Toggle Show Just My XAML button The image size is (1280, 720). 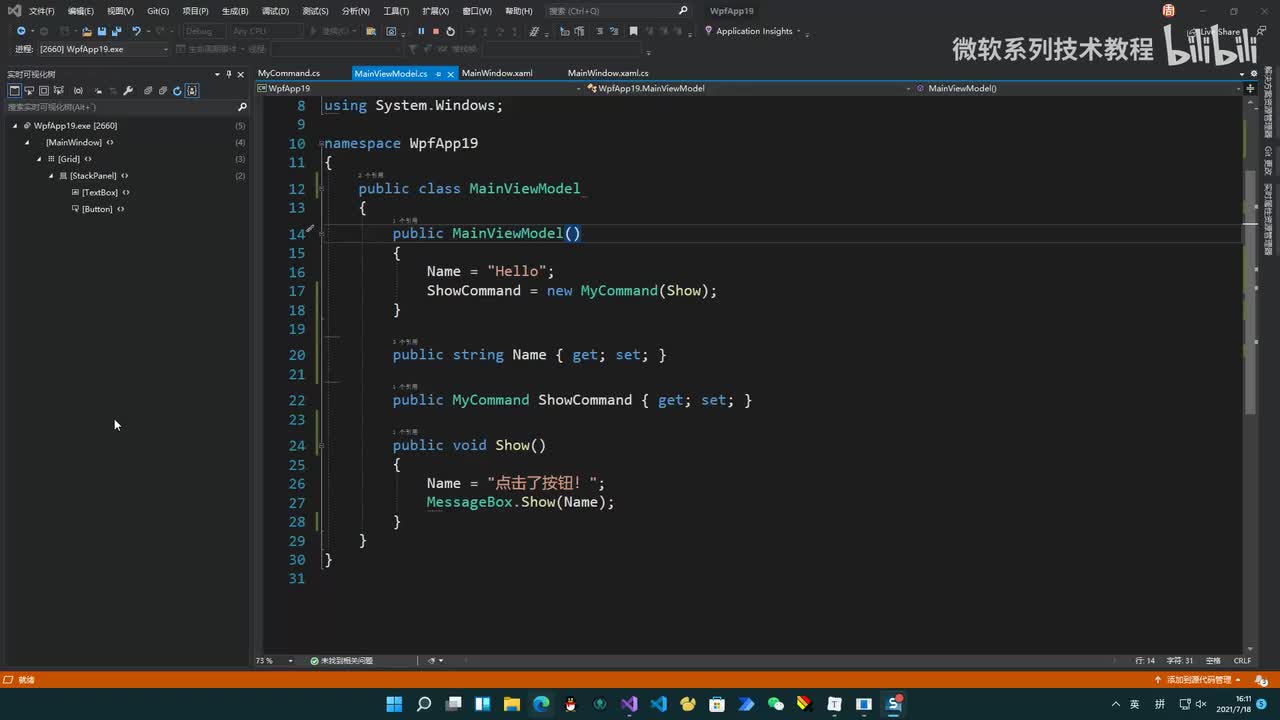coord(192,91)
